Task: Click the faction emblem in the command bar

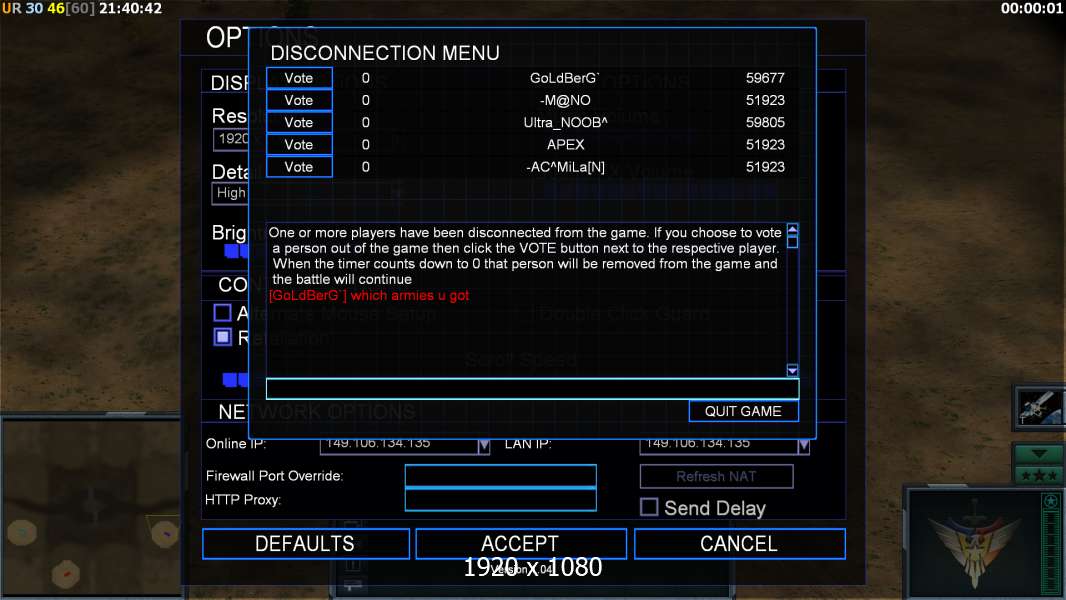Action: (x=974, y=542)
